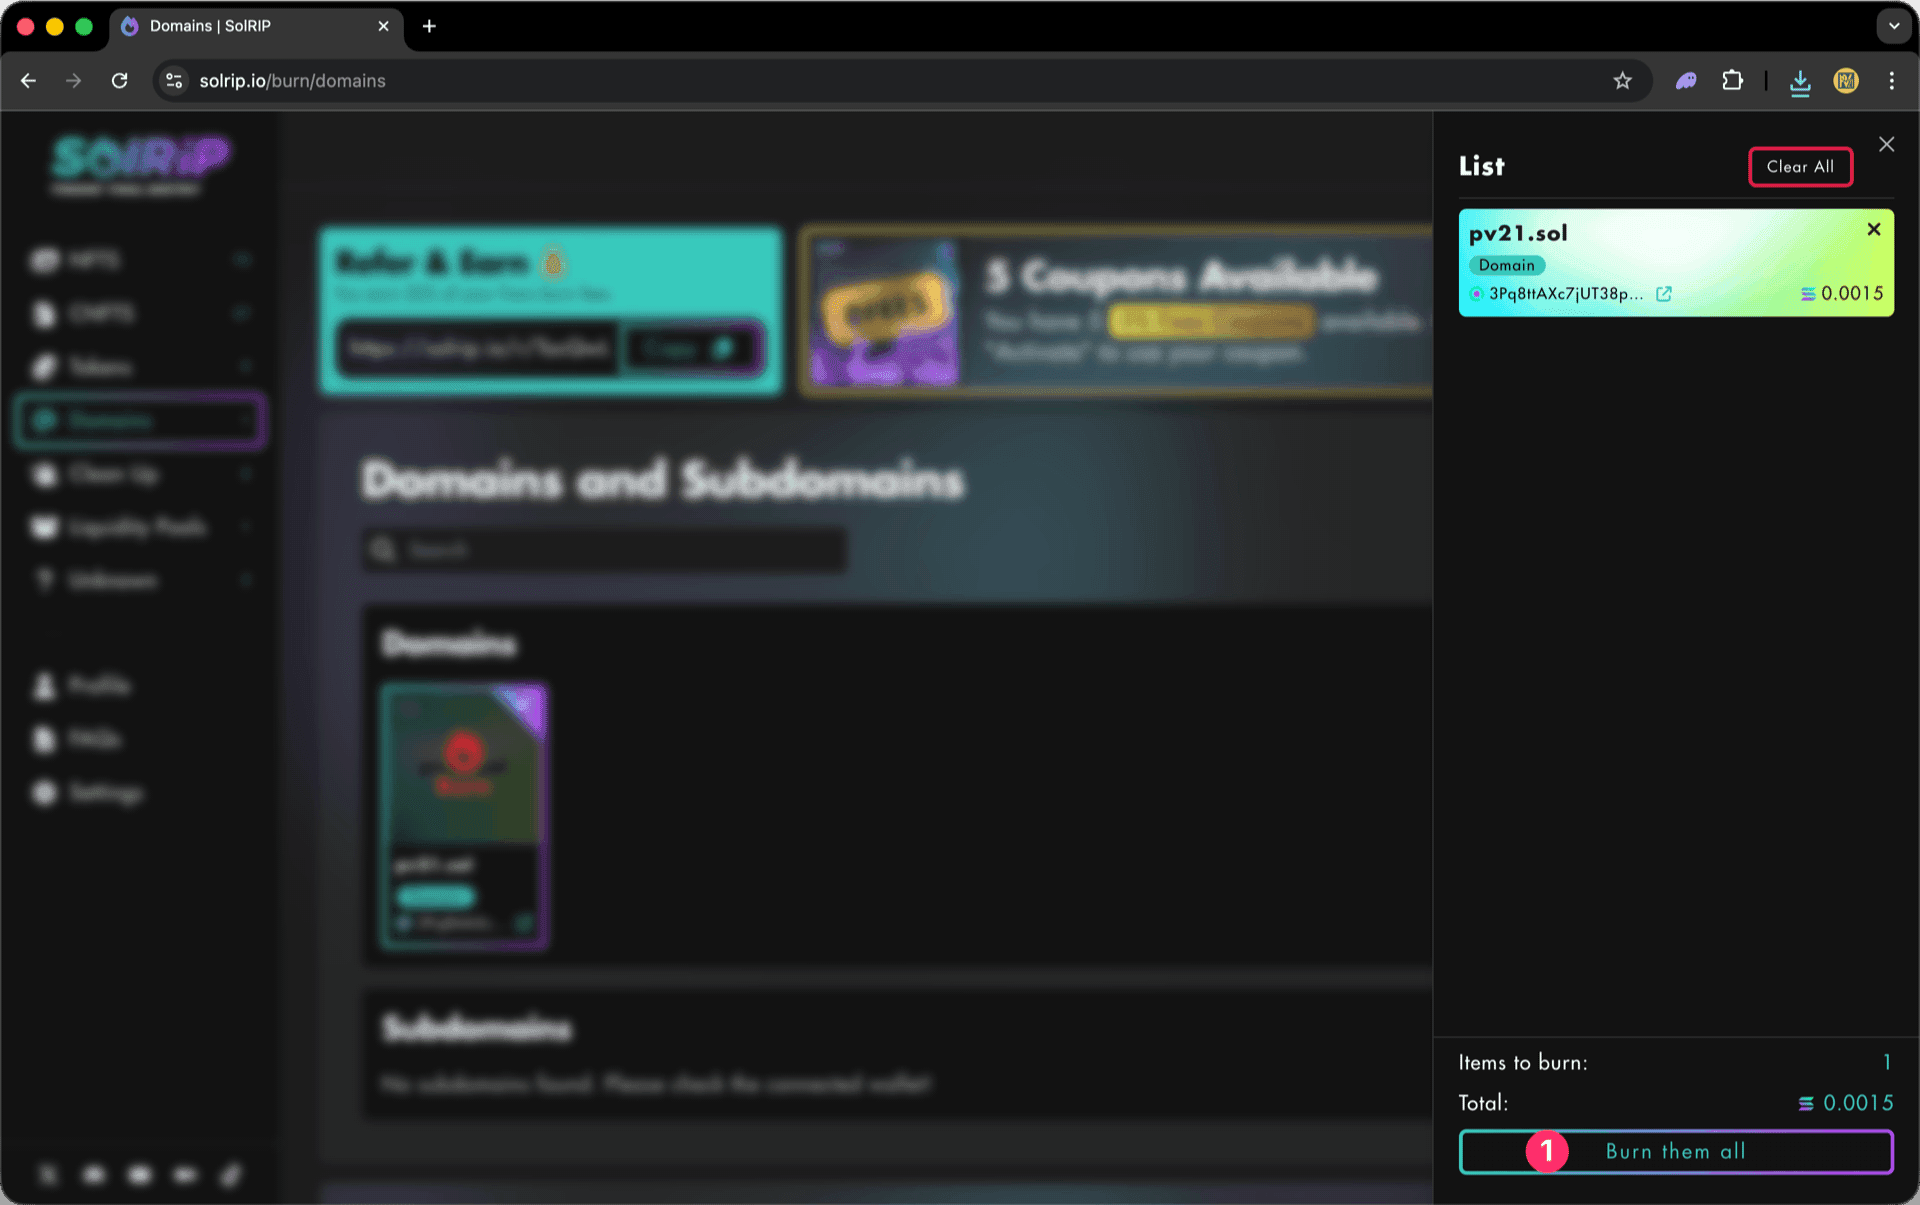
Task: Open the Chrome profile avatar
Action: pos(1846,81)
